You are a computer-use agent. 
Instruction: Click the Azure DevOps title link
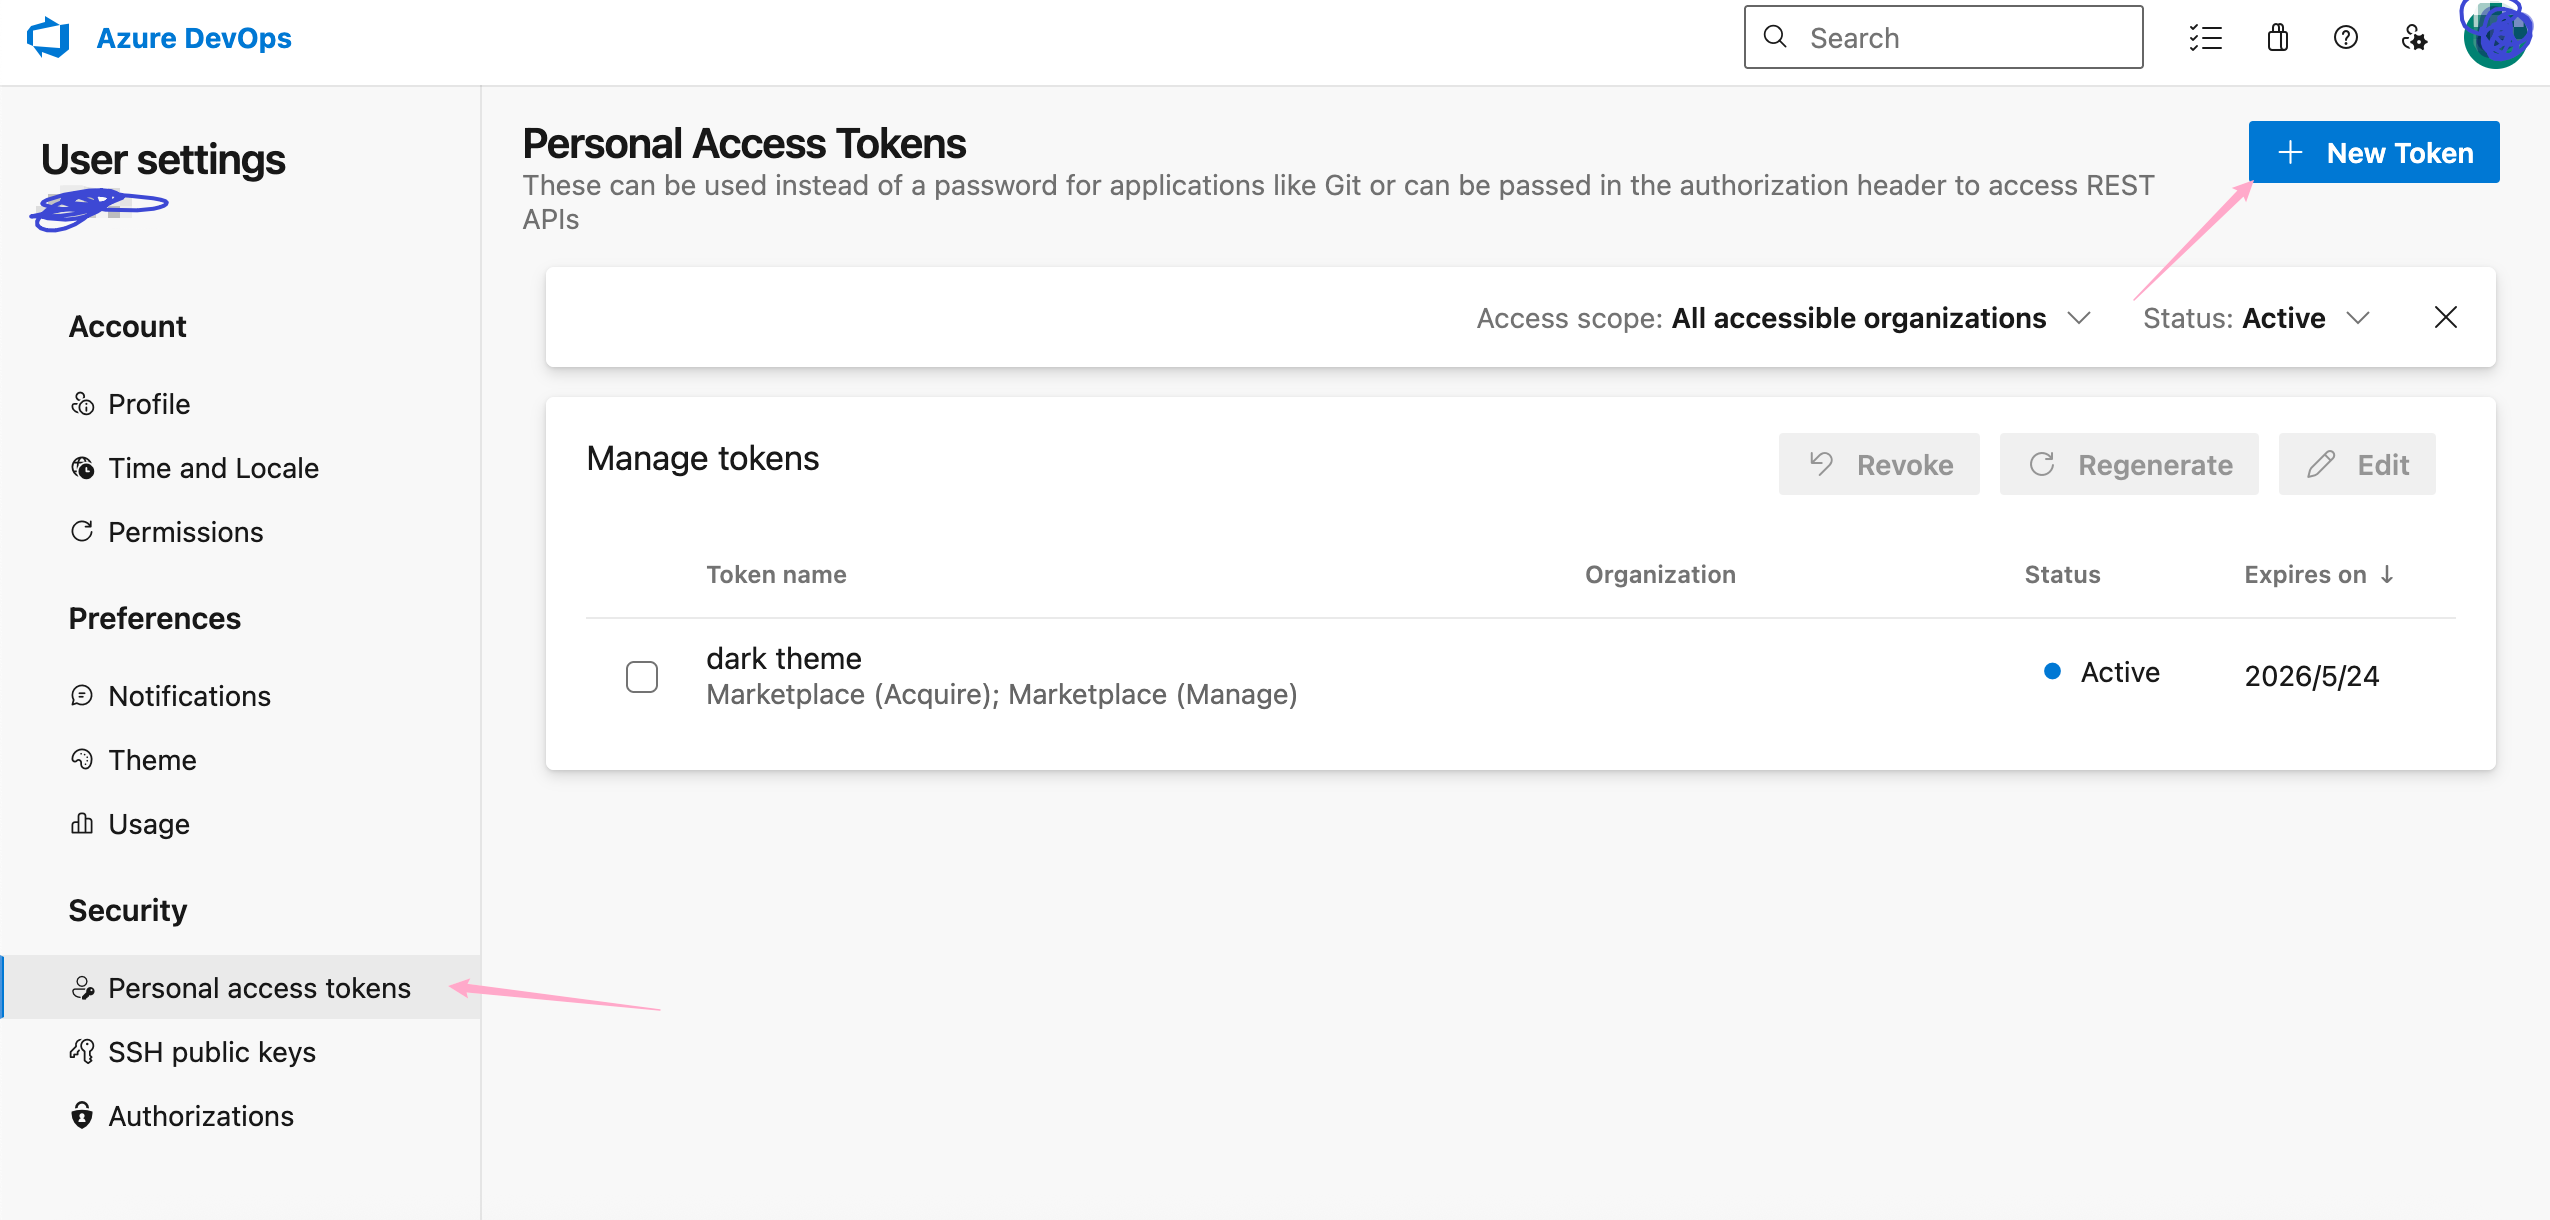(194, 38)
